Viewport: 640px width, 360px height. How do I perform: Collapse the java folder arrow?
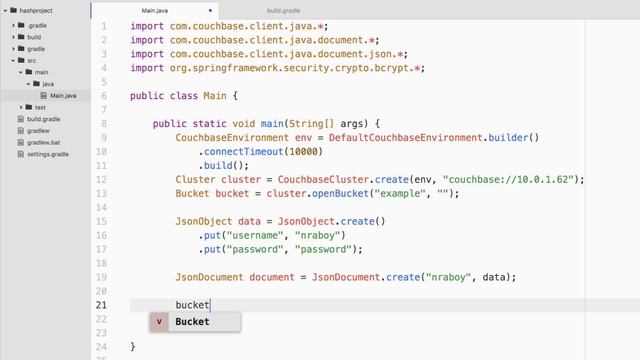tap(28, 84)
